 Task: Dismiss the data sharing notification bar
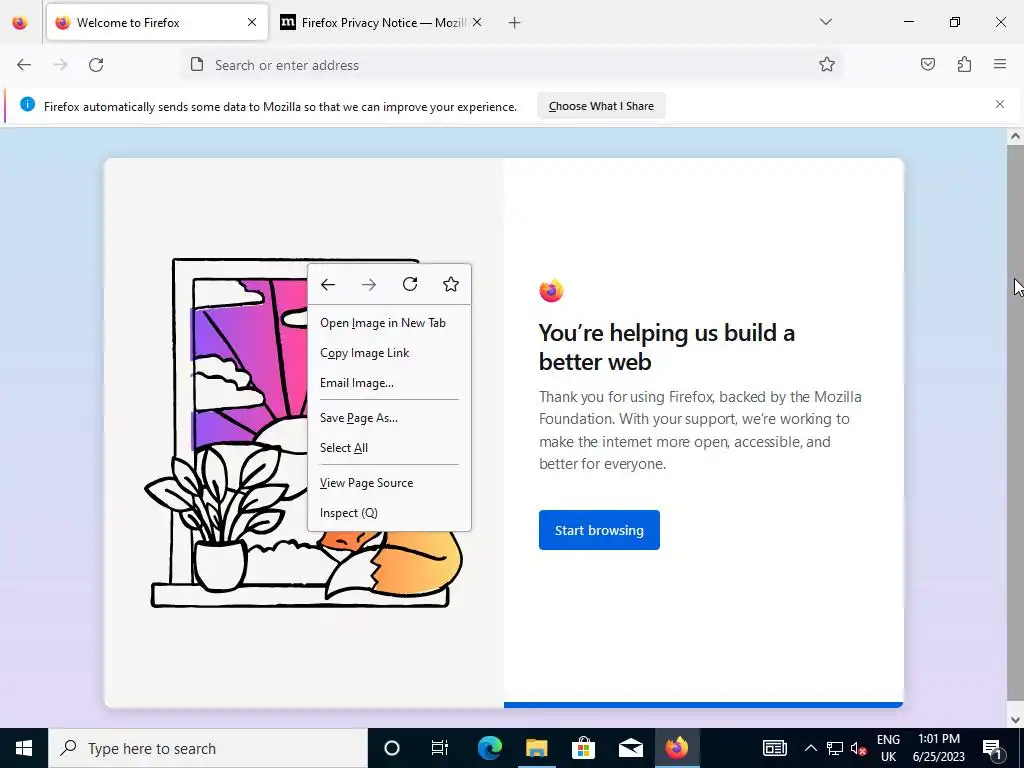1000,104
